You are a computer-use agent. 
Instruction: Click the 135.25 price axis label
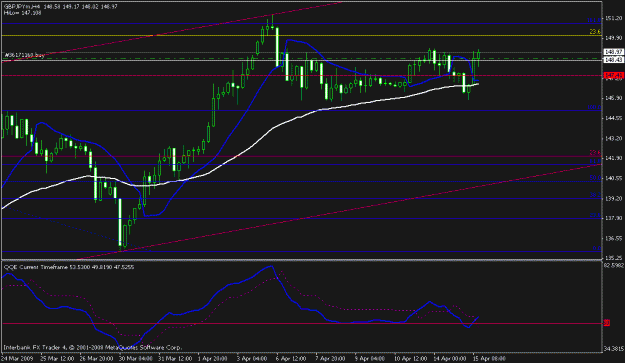click(x=613, y=258)
